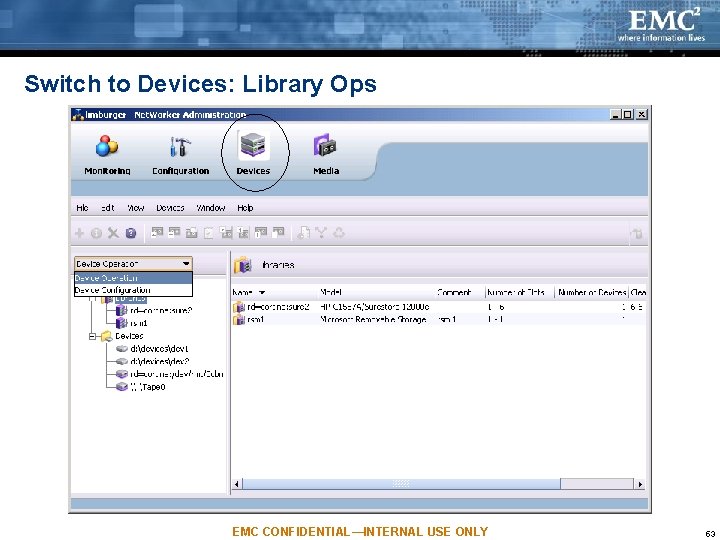Screen dimensions: 720x540
Task: Sort by Number of Slots column header
Action: coord(520,292)
